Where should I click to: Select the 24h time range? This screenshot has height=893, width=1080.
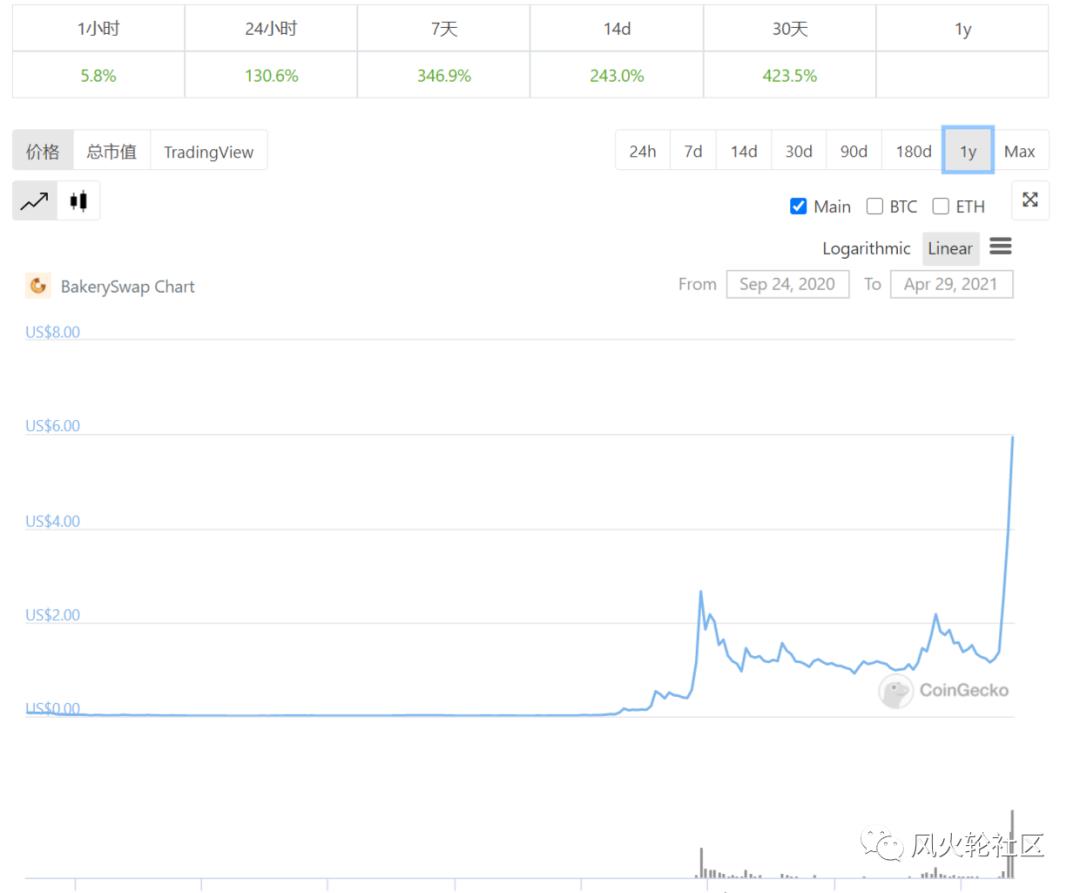click(x=642, y=151)
